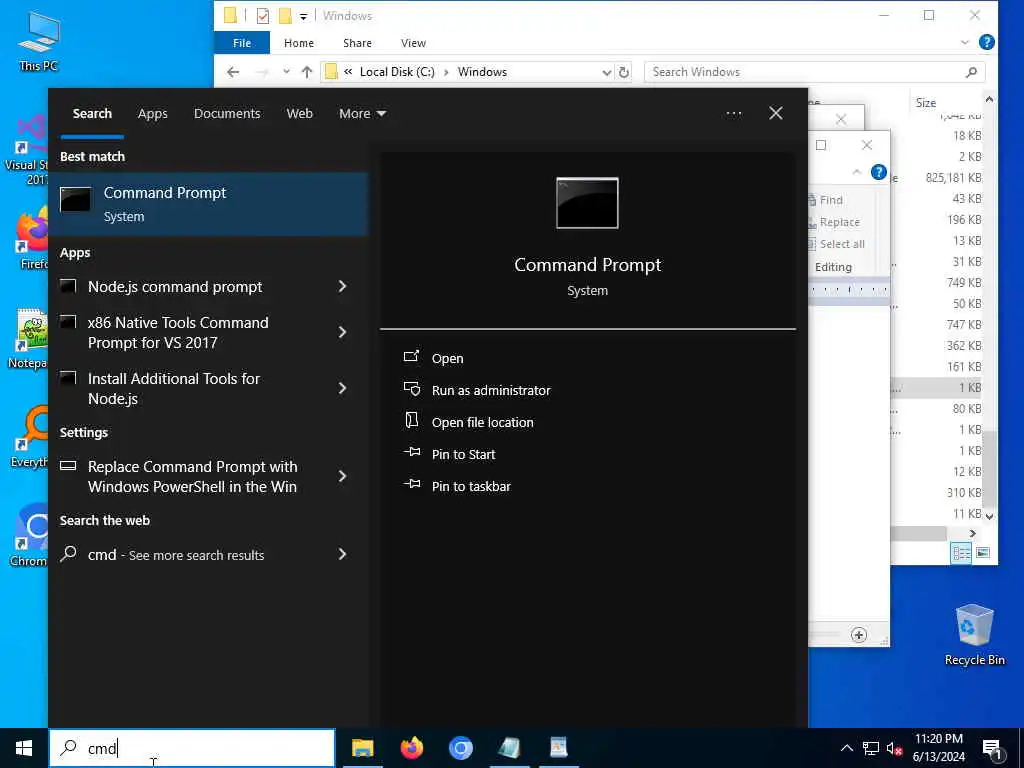Viewport: 1024px width, 768px height.
Task: Open the WordPad taskbar icon
Action: [558, 748]
